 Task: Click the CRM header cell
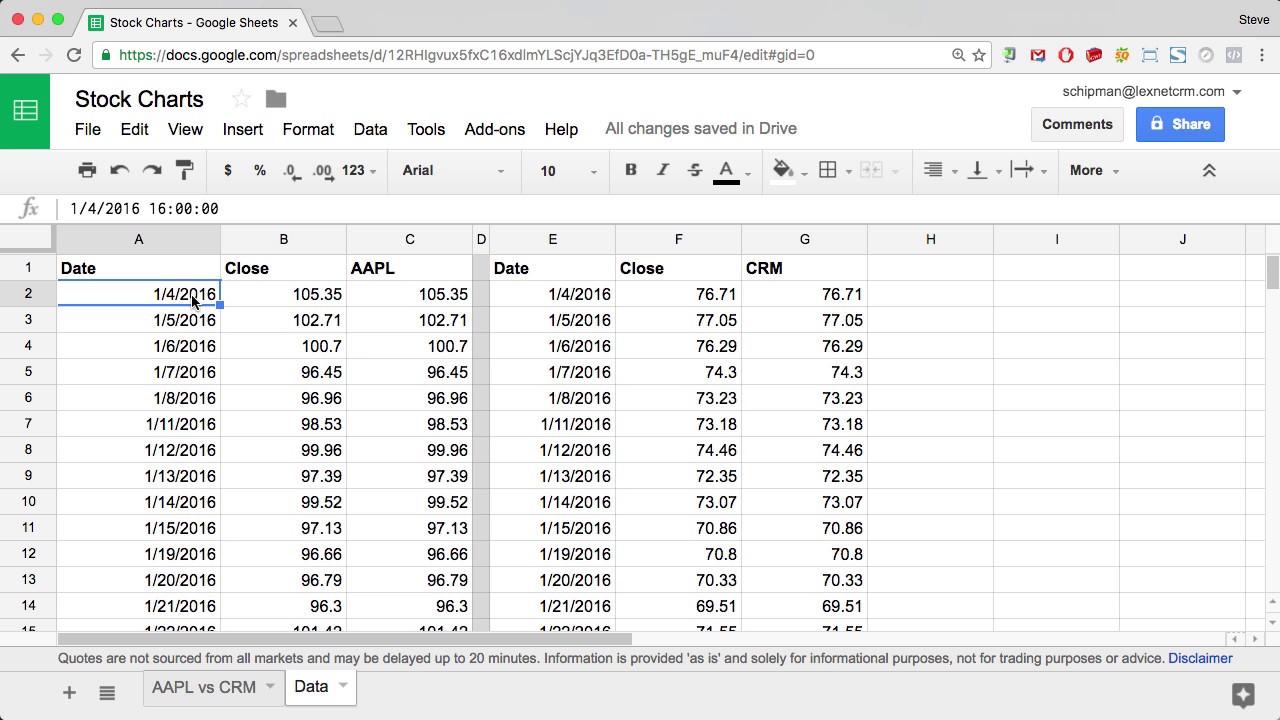(805, 268)
